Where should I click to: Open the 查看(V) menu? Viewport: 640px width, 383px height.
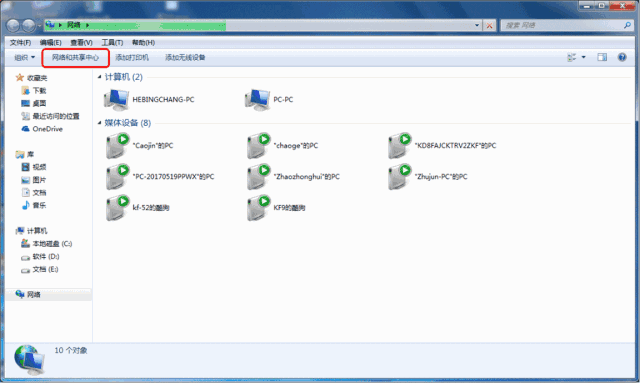tap(81, 42)
